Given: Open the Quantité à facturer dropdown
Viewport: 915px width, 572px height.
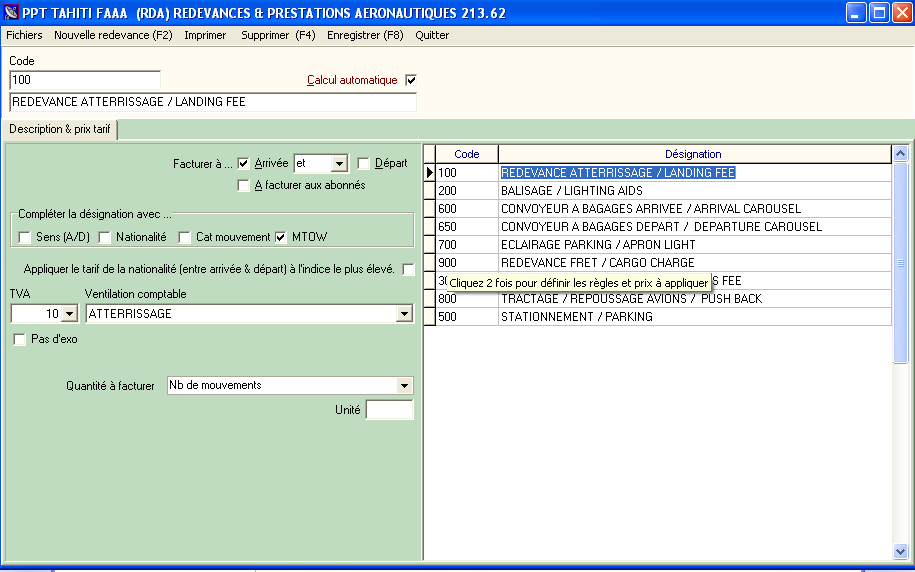Looking at the screenshot, I should 404,386.
